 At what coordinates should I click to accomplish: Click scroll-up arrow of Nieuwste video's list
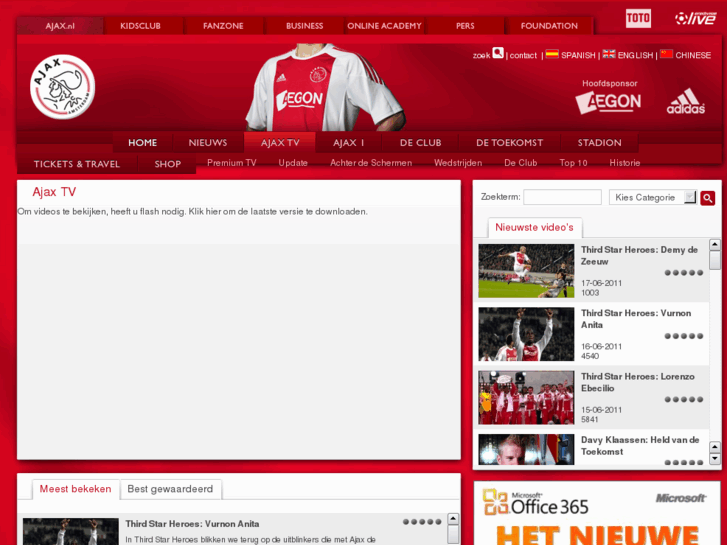(715, 244)
